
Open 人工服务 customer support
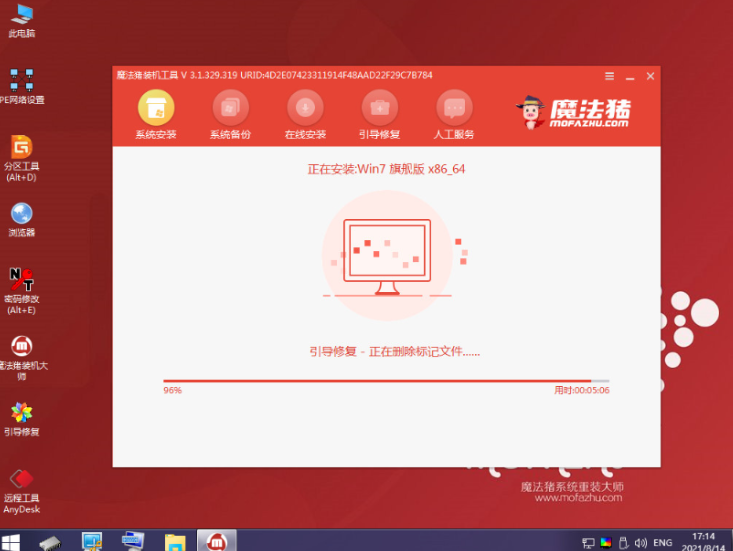[x=454, y=108]
